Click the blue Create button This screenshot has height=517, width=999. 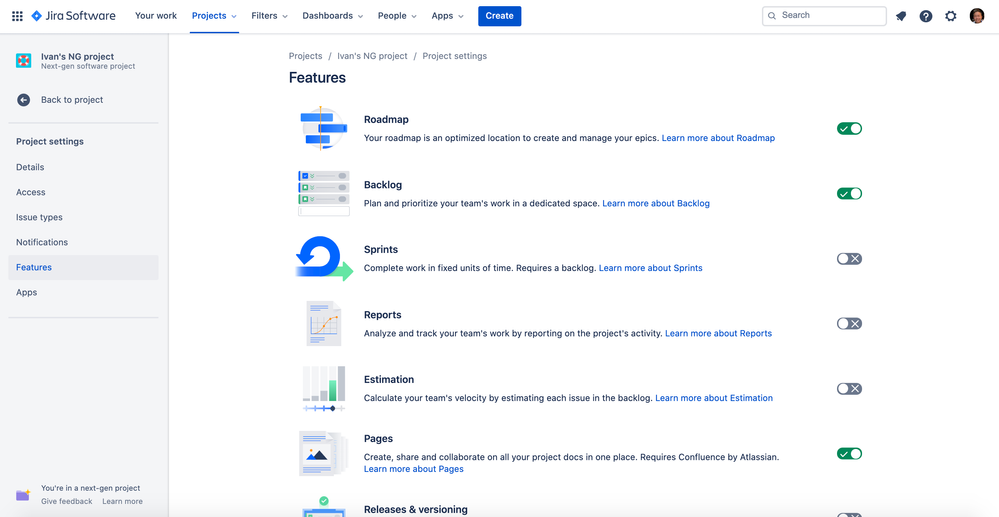[x=500, y=16]
